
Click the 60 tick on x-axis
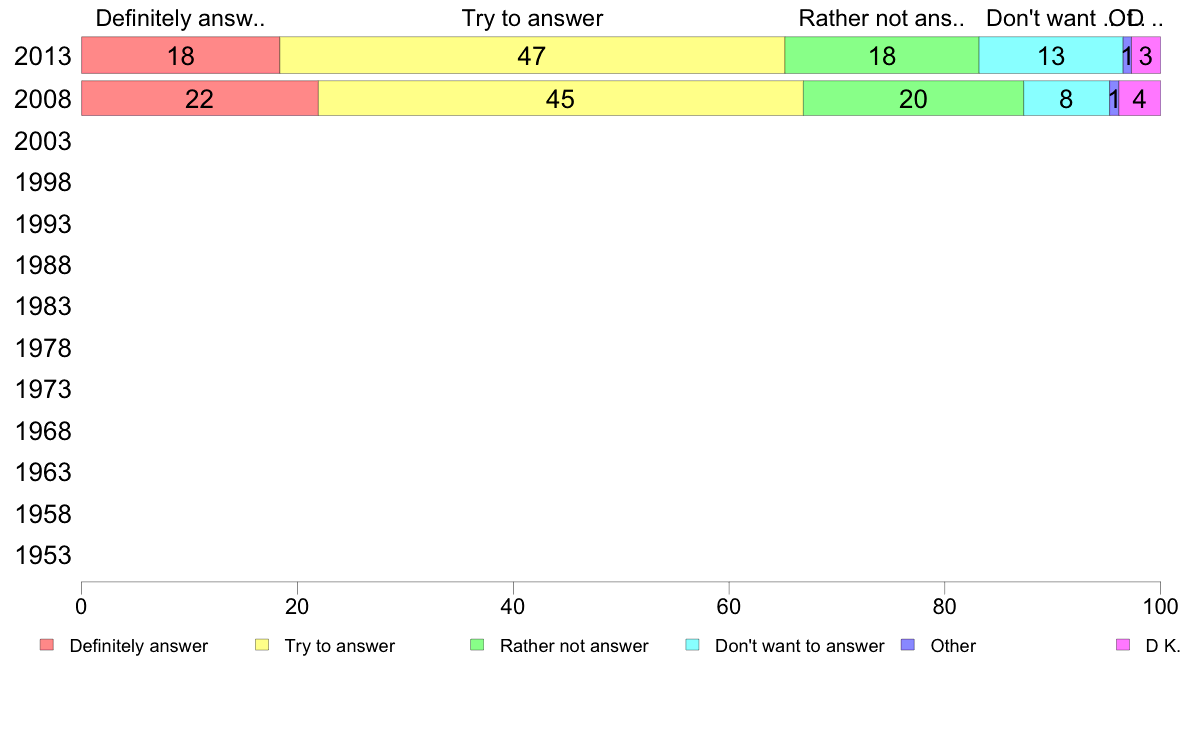click(x=728, y=606)
